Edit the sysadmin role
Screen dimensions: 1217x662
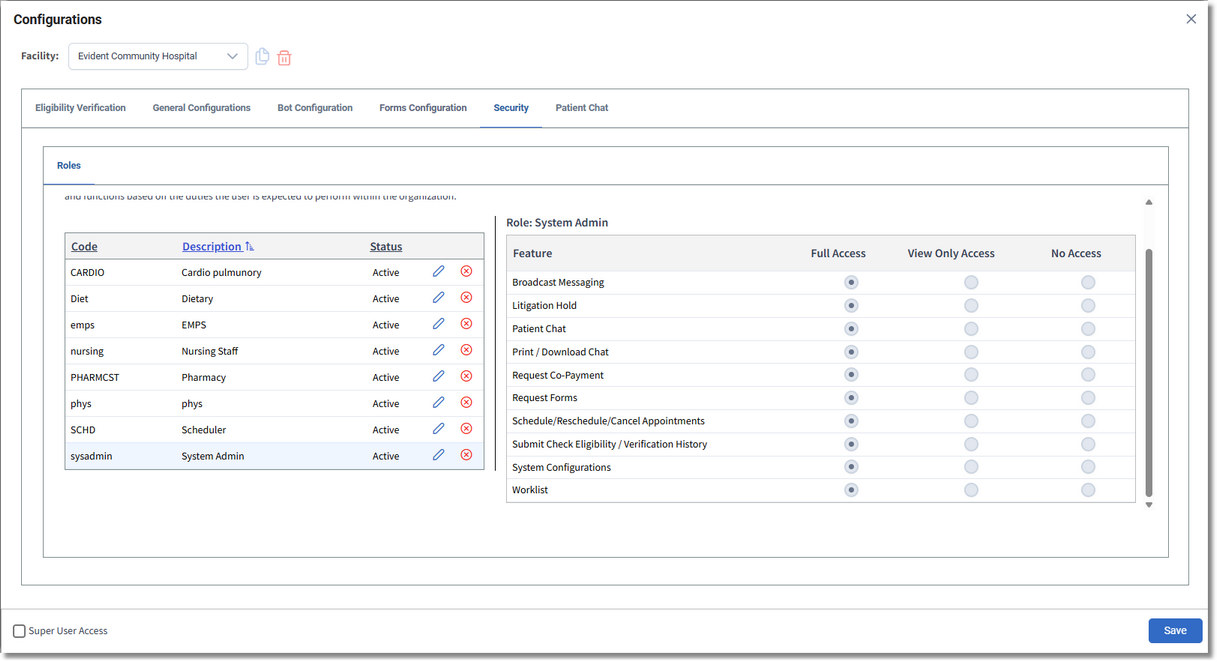tap(438, 455)
